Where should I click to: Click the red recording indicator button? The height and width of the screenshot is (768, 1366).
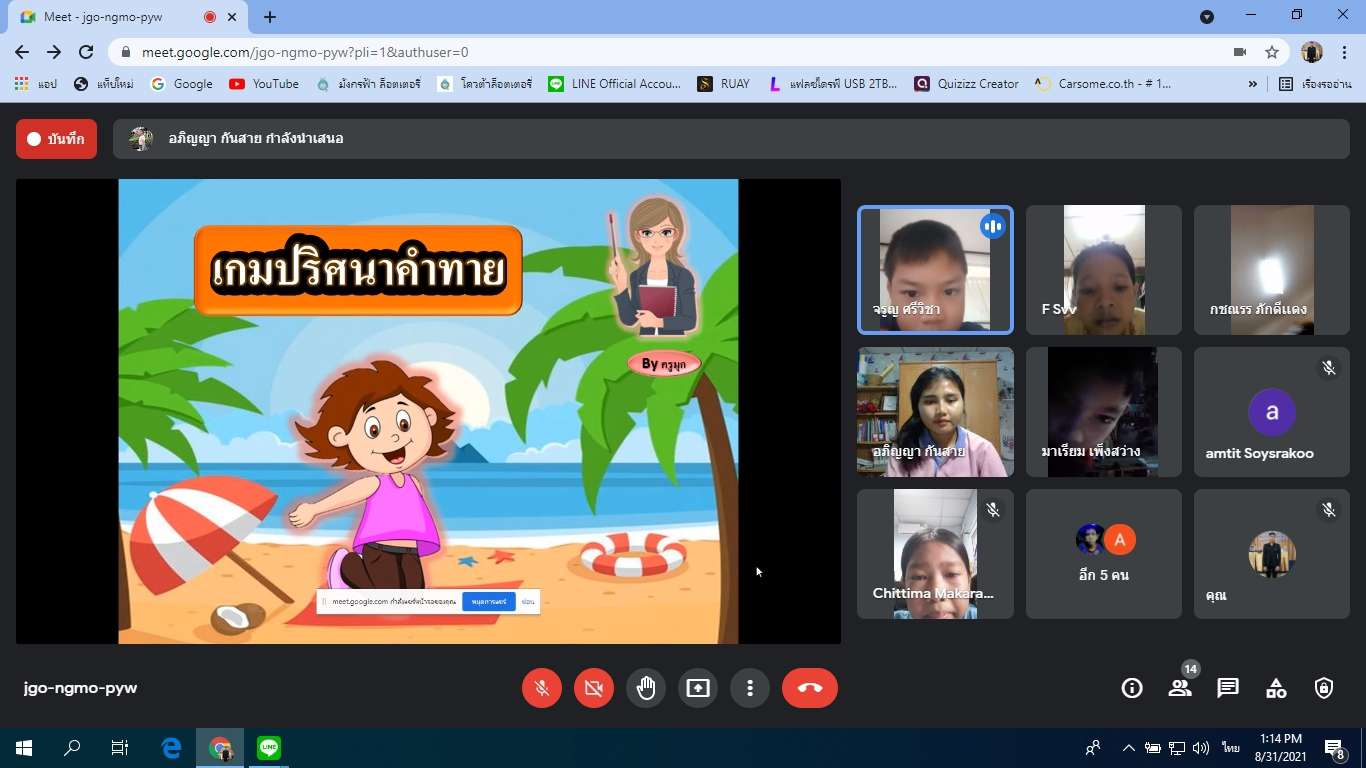tap(56, 139)
